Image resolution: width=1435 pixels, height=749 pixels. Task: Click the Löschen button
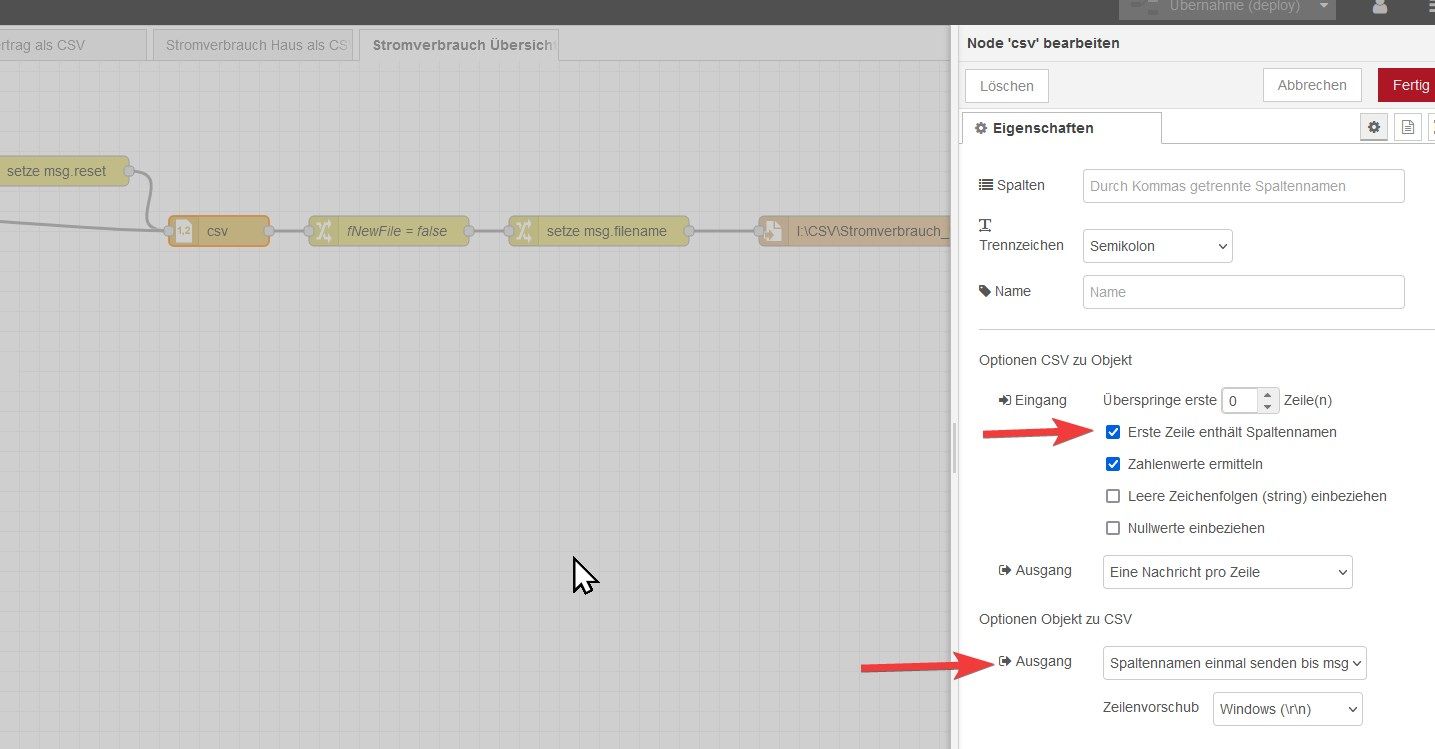coord(1007,86)
